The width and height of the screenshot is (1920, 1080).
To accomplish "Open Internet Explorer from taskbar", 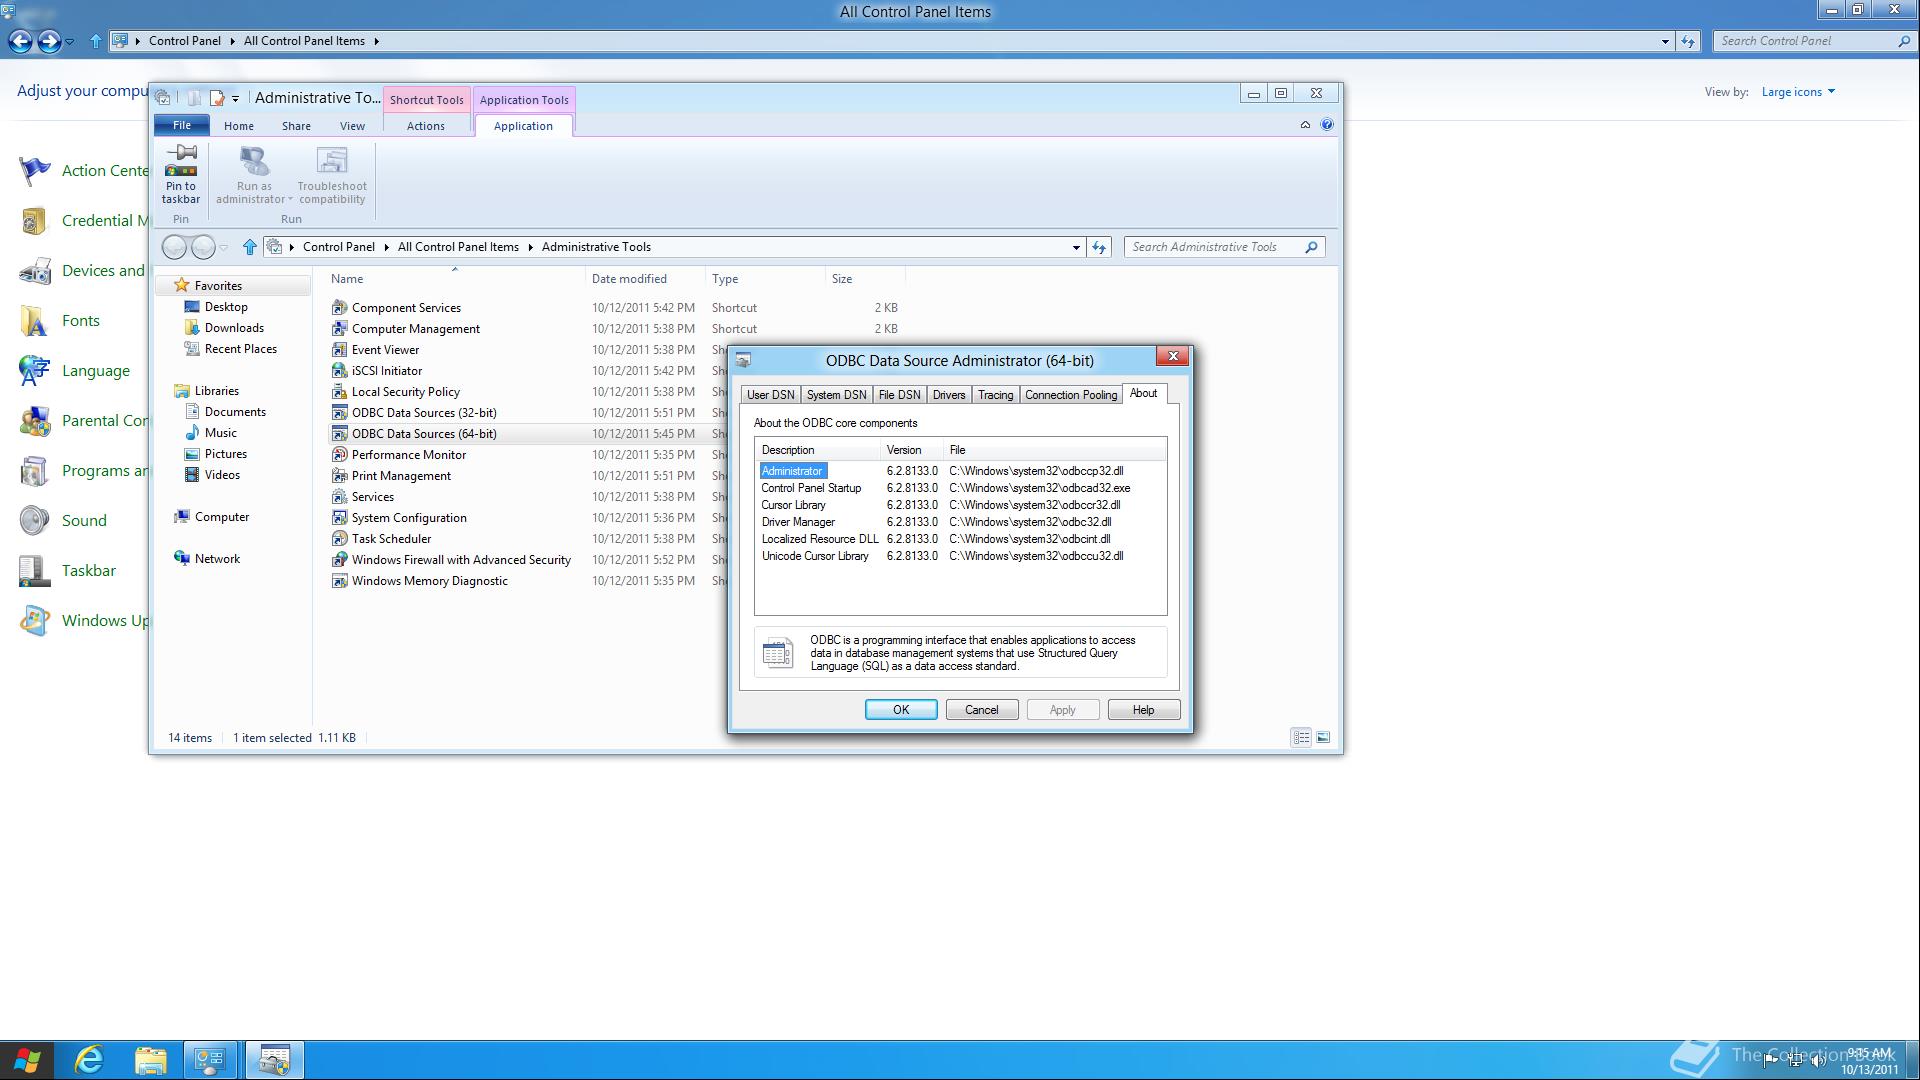I will pos(90,1060).
